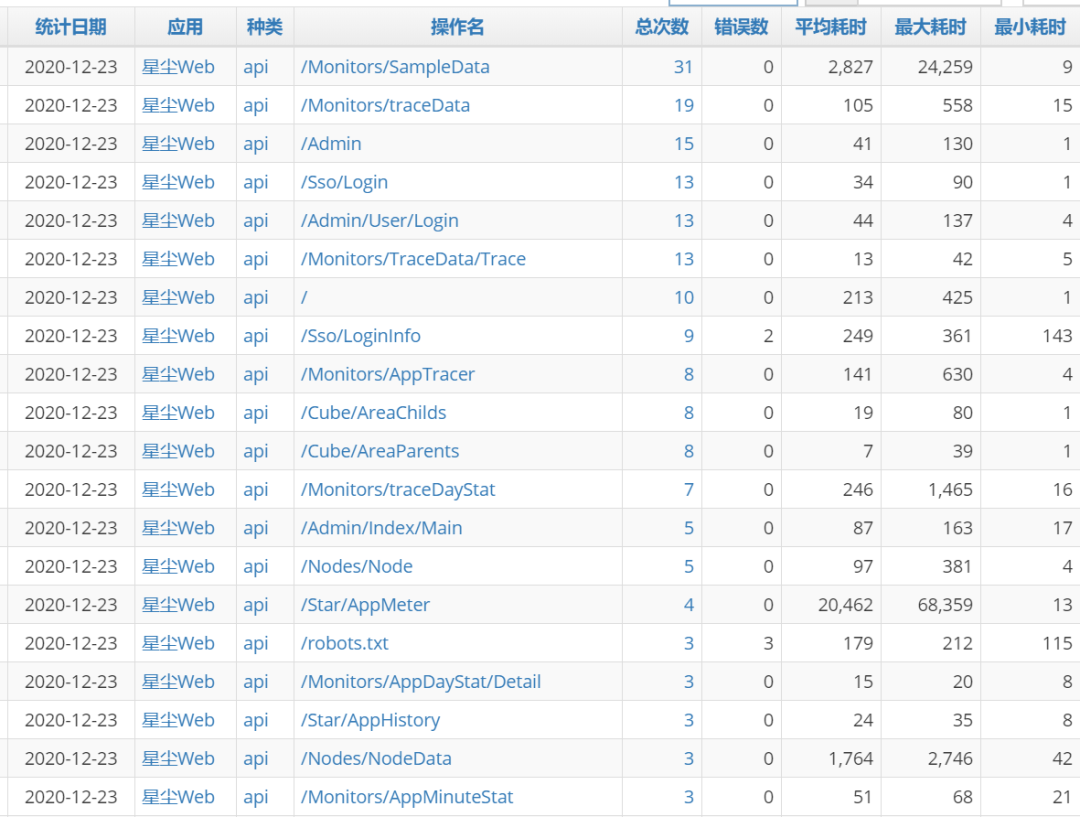
Task: Click api type link in /Nodes/NodeData row
Action: [256, 760]
